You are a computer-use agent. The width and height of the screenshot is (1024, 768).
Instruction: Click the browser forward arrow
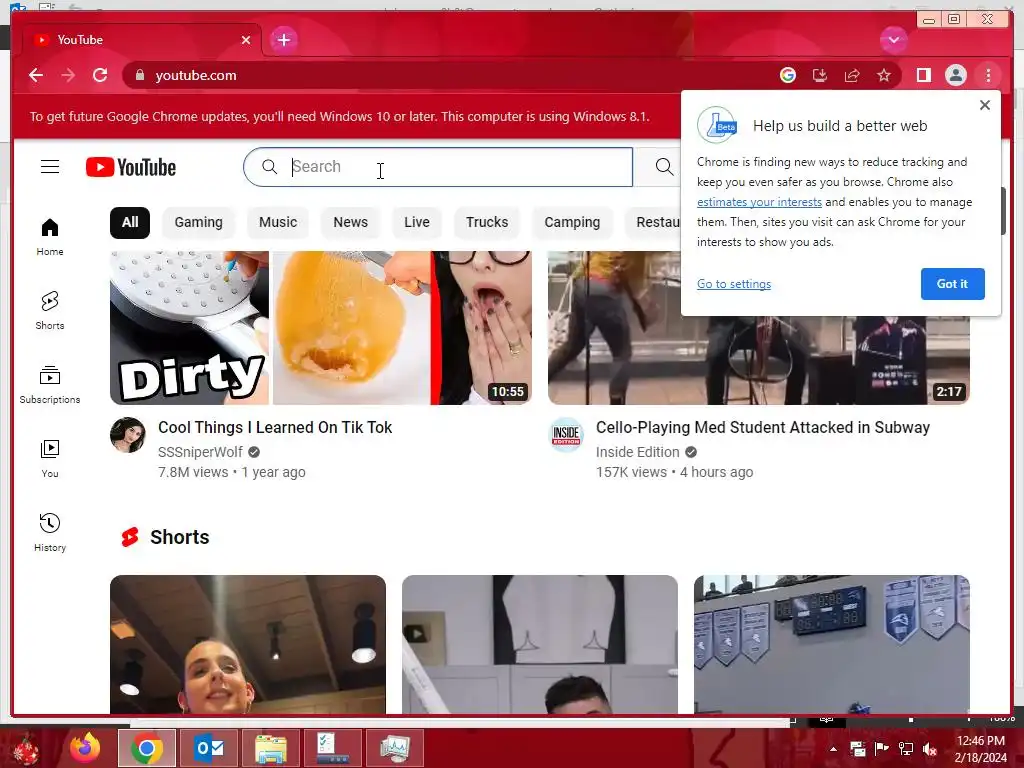tap(68, 75)
